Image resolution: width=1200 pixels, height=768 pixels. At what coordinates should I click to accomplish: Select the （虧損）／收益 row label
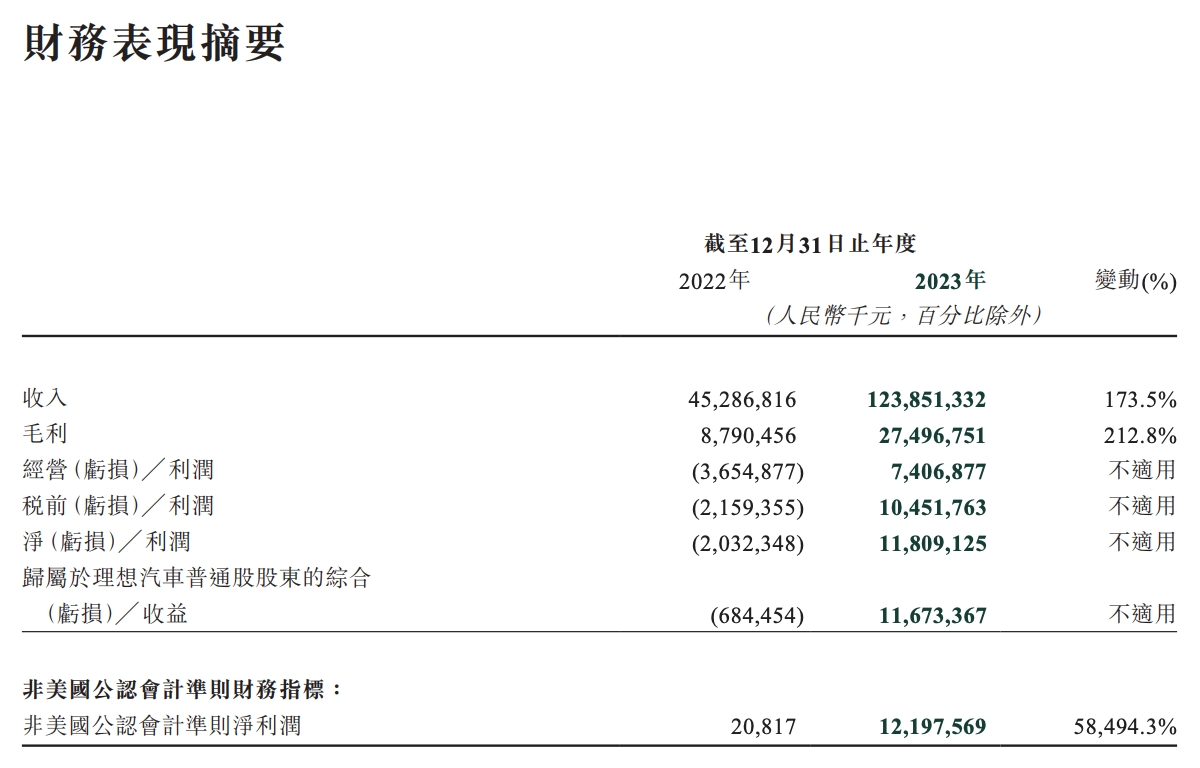[117, 614]
